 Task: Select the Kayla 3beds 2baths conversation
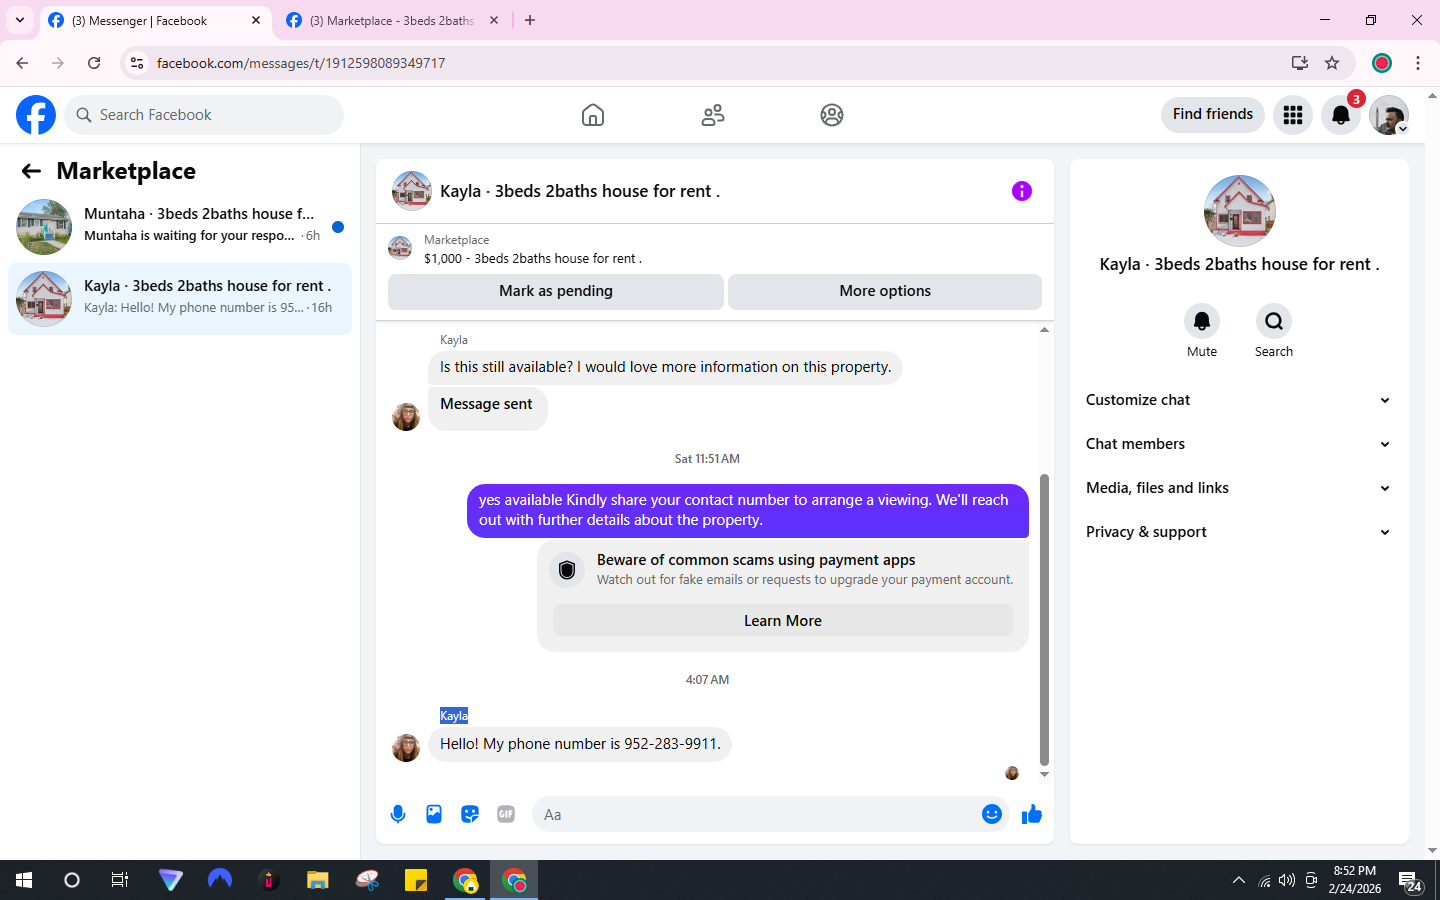180,299
